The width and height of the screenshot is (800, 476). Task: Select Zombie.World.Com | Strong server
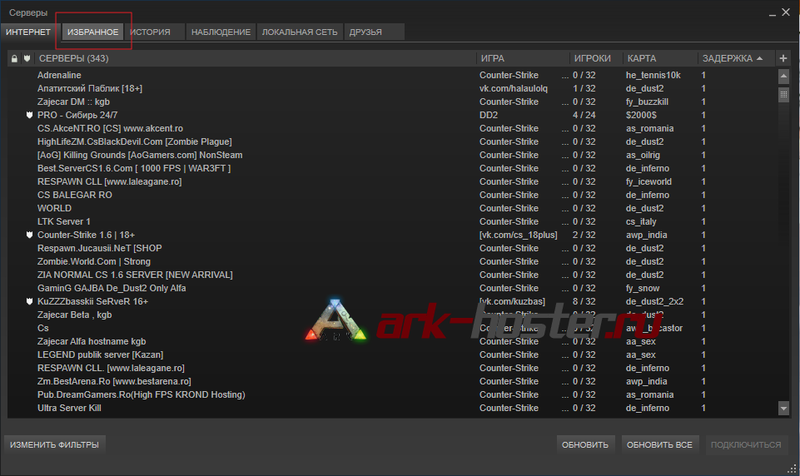click(391, 262)
